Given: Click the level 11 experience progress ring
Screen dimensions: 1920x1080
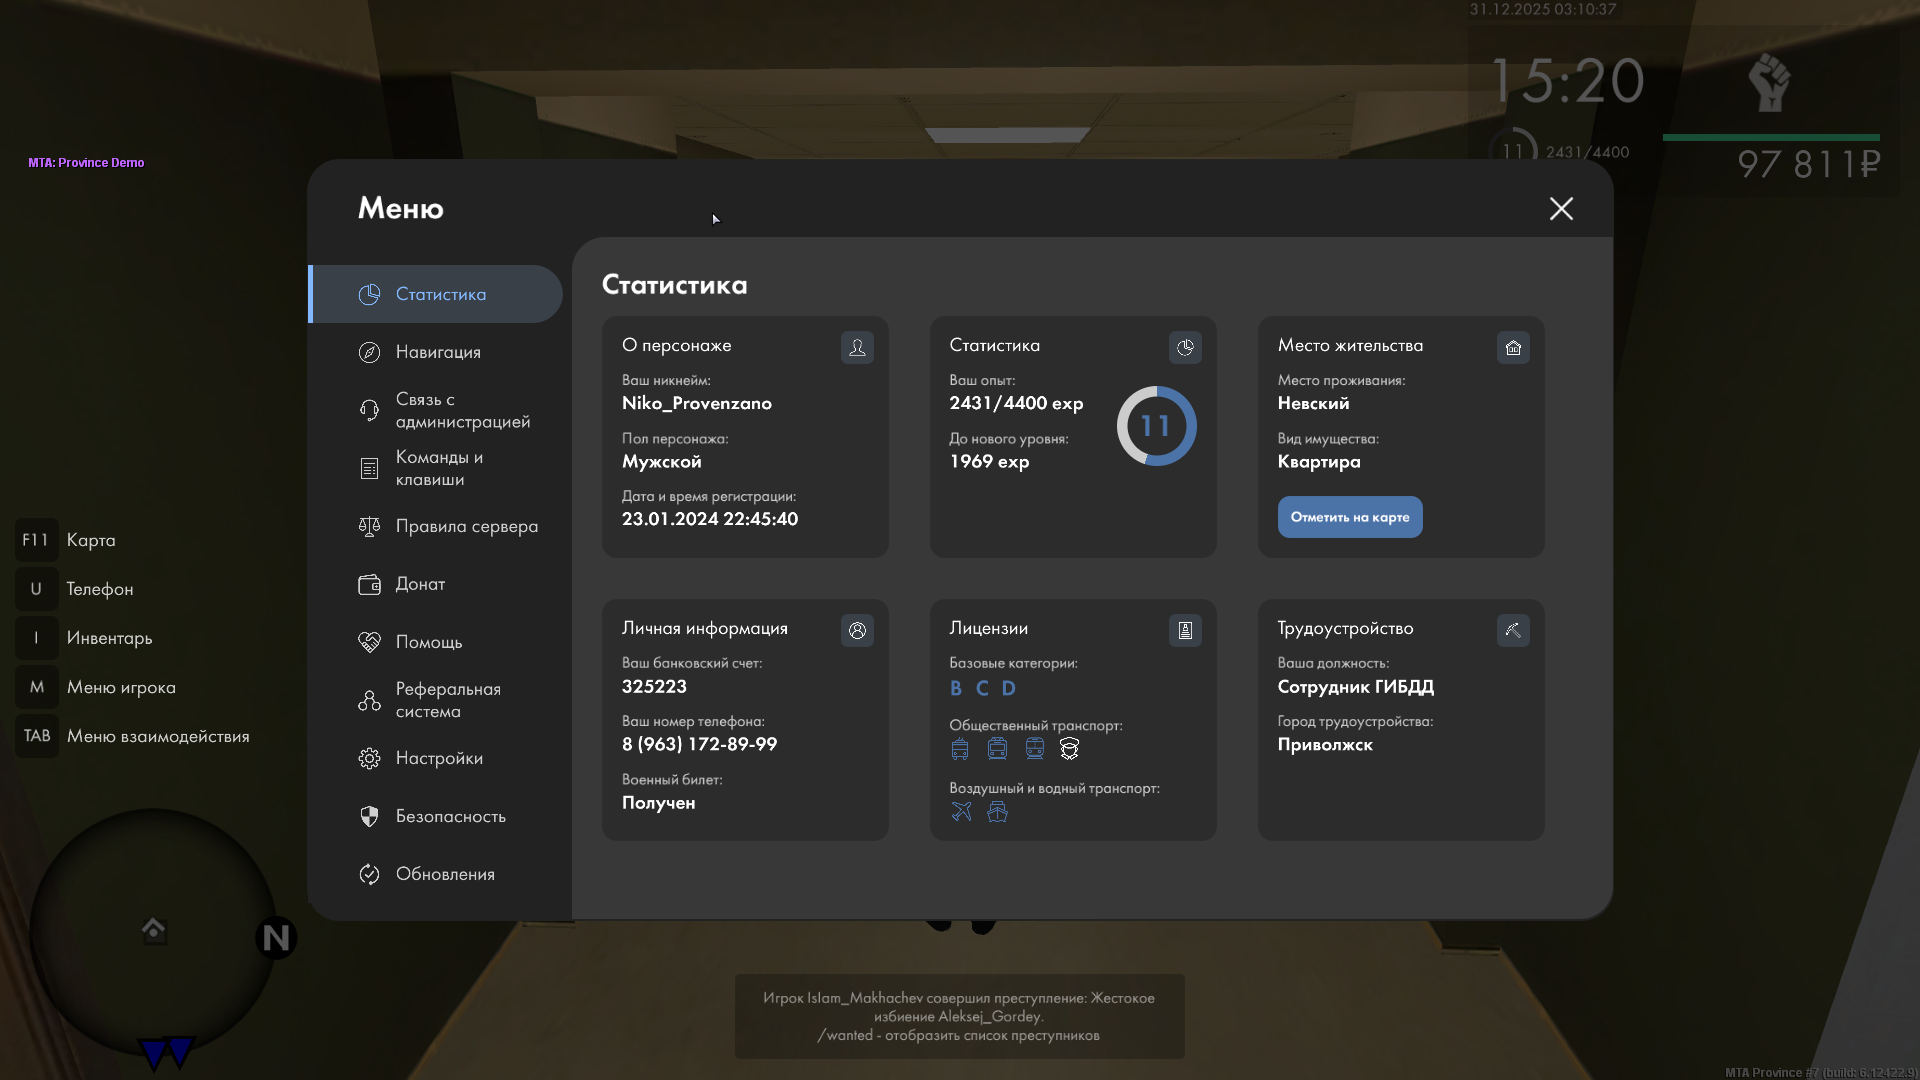Looking at the screenshot, I should [x=1156, y=426].
